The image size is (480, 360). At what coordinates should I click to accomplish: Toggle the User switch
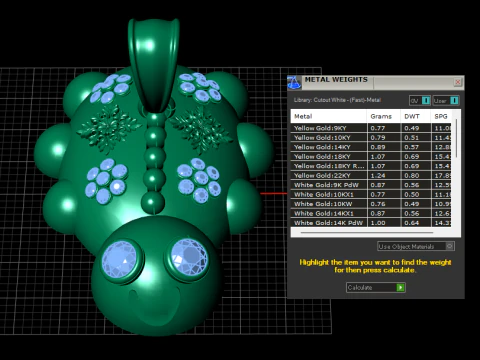click(446, 101)
